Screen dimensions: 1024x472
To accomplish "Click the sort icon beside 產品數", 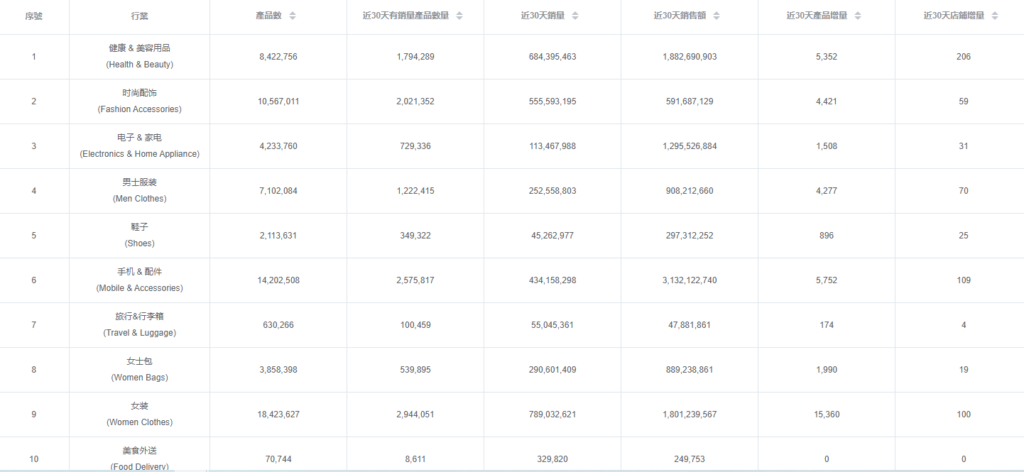I will [x=292, y=17].
